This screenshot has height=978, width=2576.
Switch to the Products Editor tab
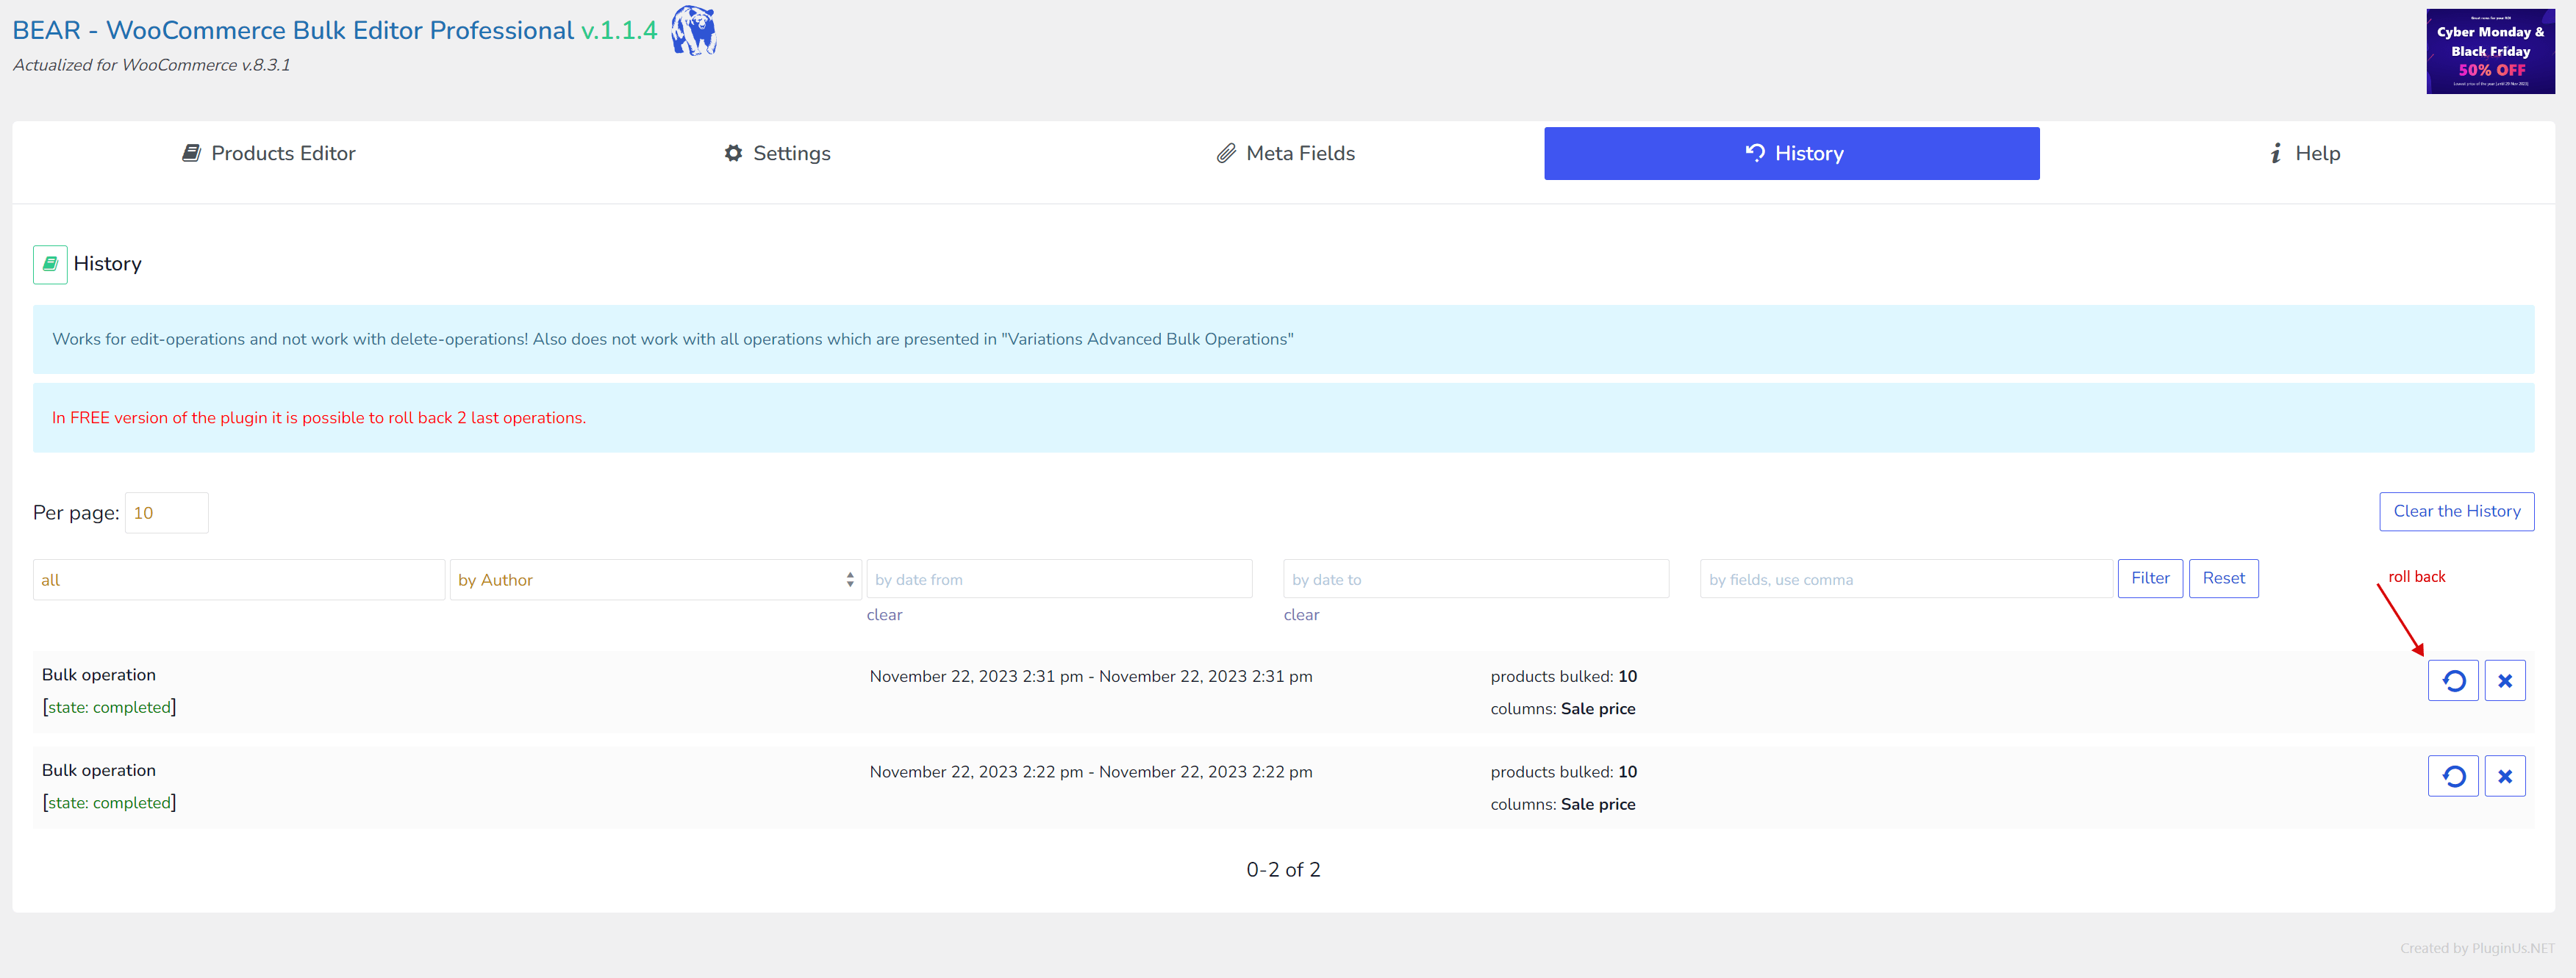pos(268,153)
